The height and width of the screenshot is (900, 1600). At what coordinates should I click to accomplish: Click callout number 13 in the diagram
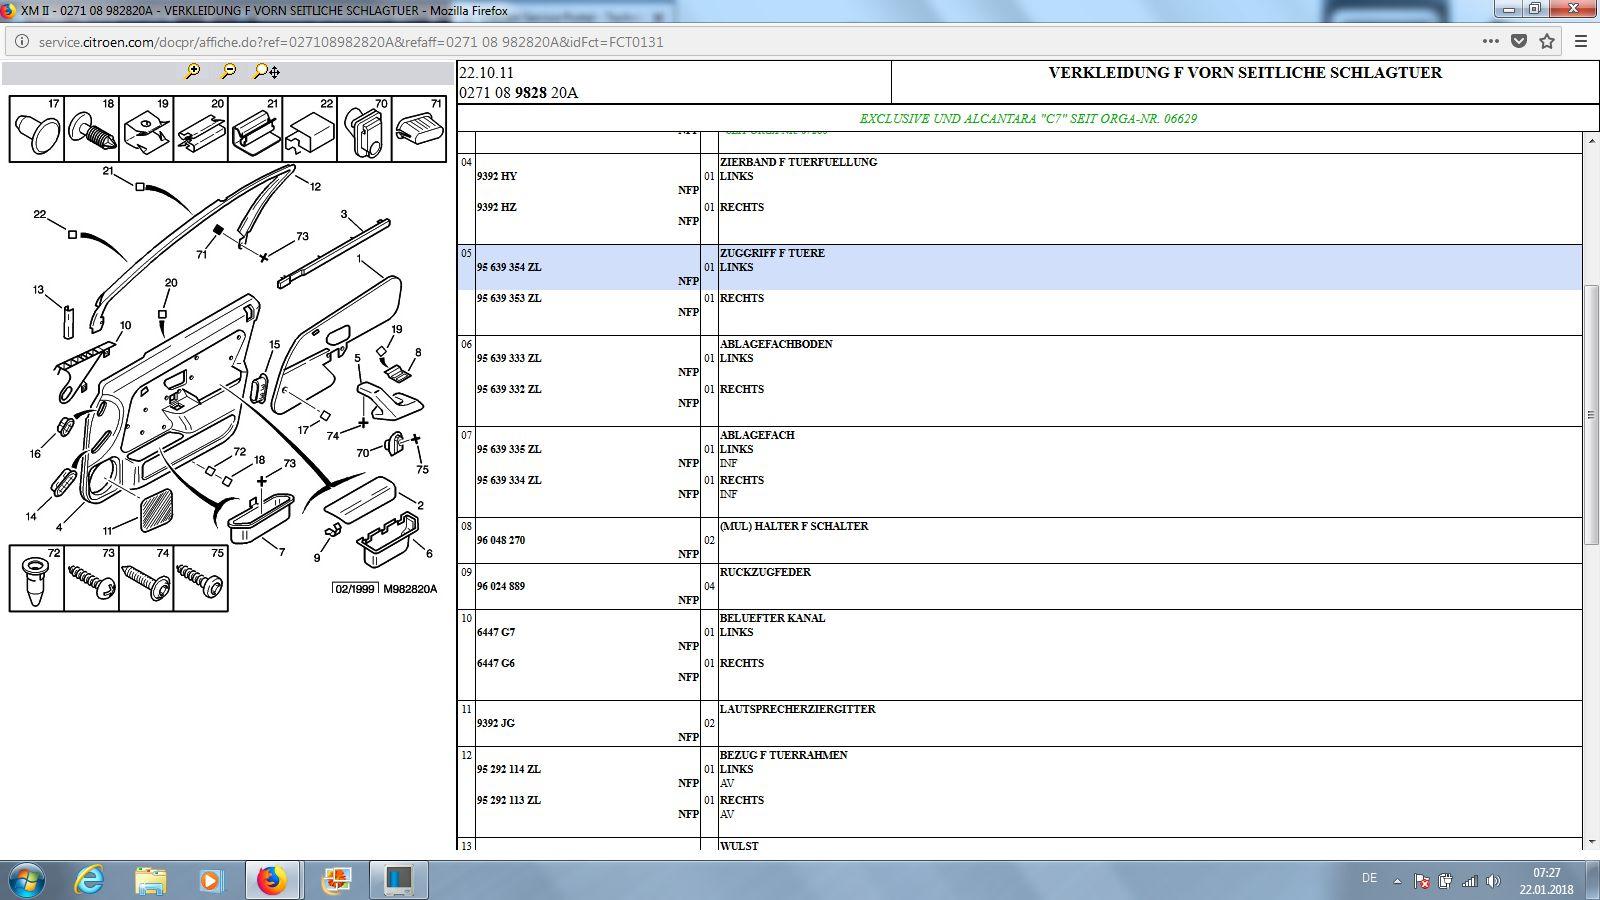pos(38,290)
